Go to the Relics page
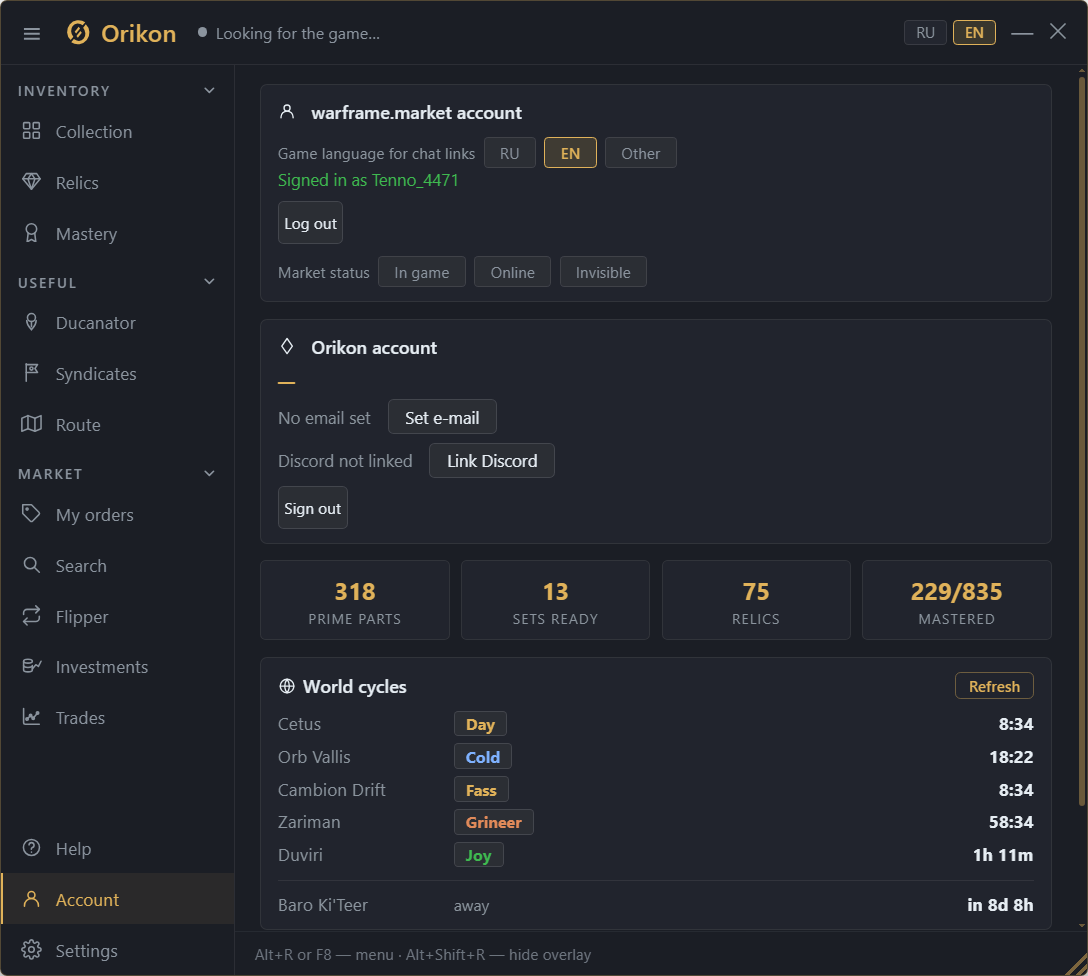Image resolution: width=1088 pixels, height=976 pixels. 117,182
